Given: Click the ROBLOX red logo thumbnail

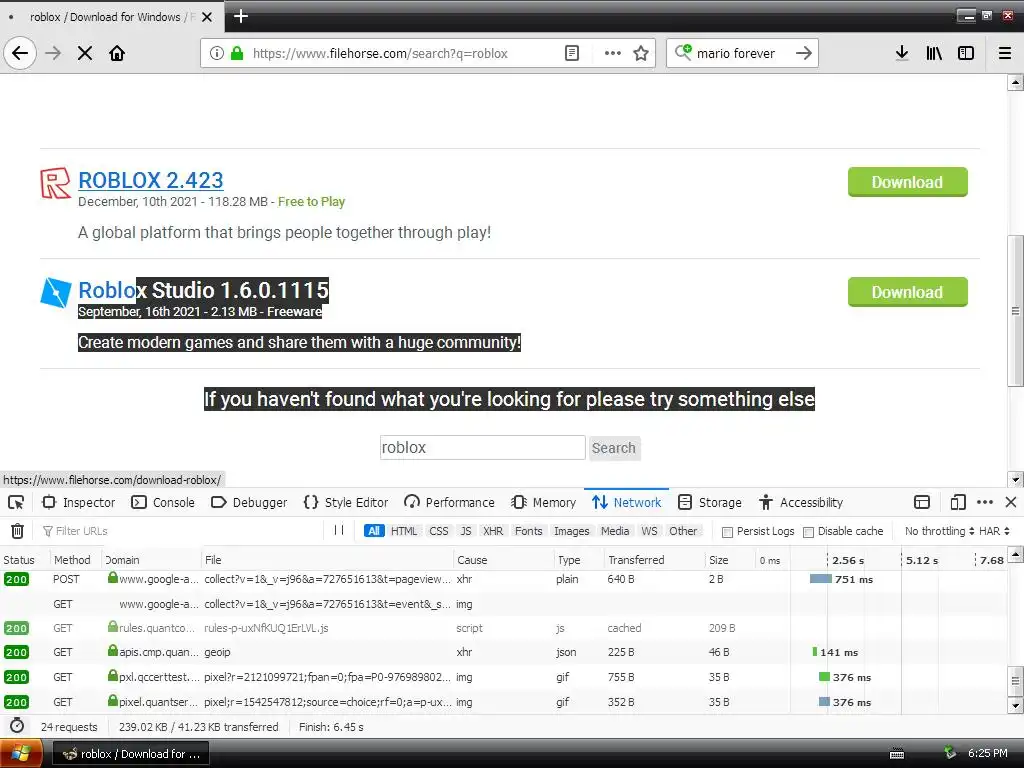Looking at the screenshot, I should [x=56, y=183].
